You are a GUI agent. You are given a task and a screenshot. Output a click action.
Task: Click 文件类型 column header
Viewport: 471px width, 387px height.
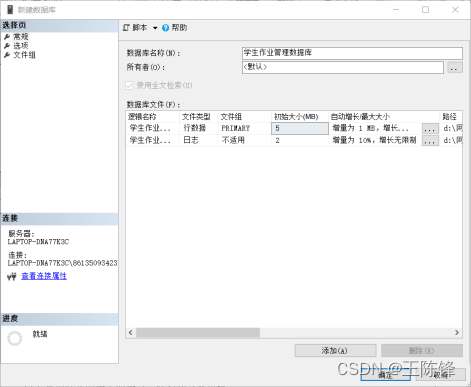click(x=199, y=117)
